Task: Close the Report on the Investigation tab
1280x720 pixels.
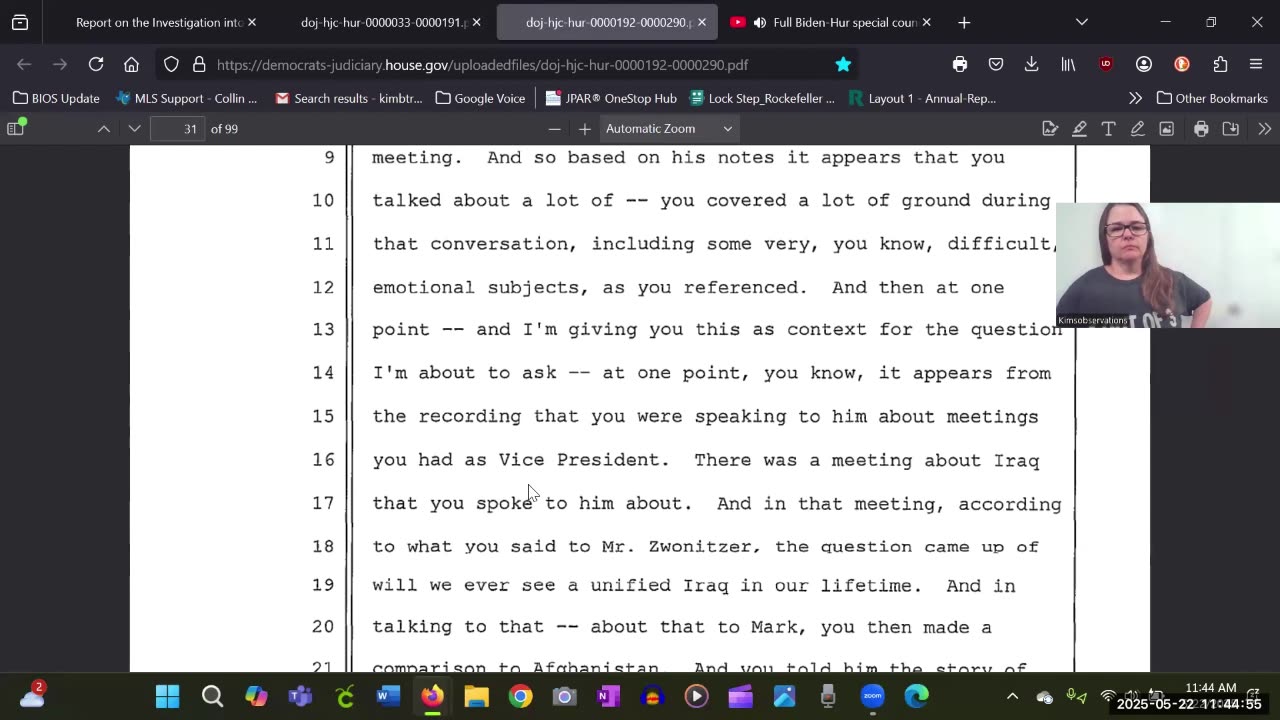Action: (252, 22)
